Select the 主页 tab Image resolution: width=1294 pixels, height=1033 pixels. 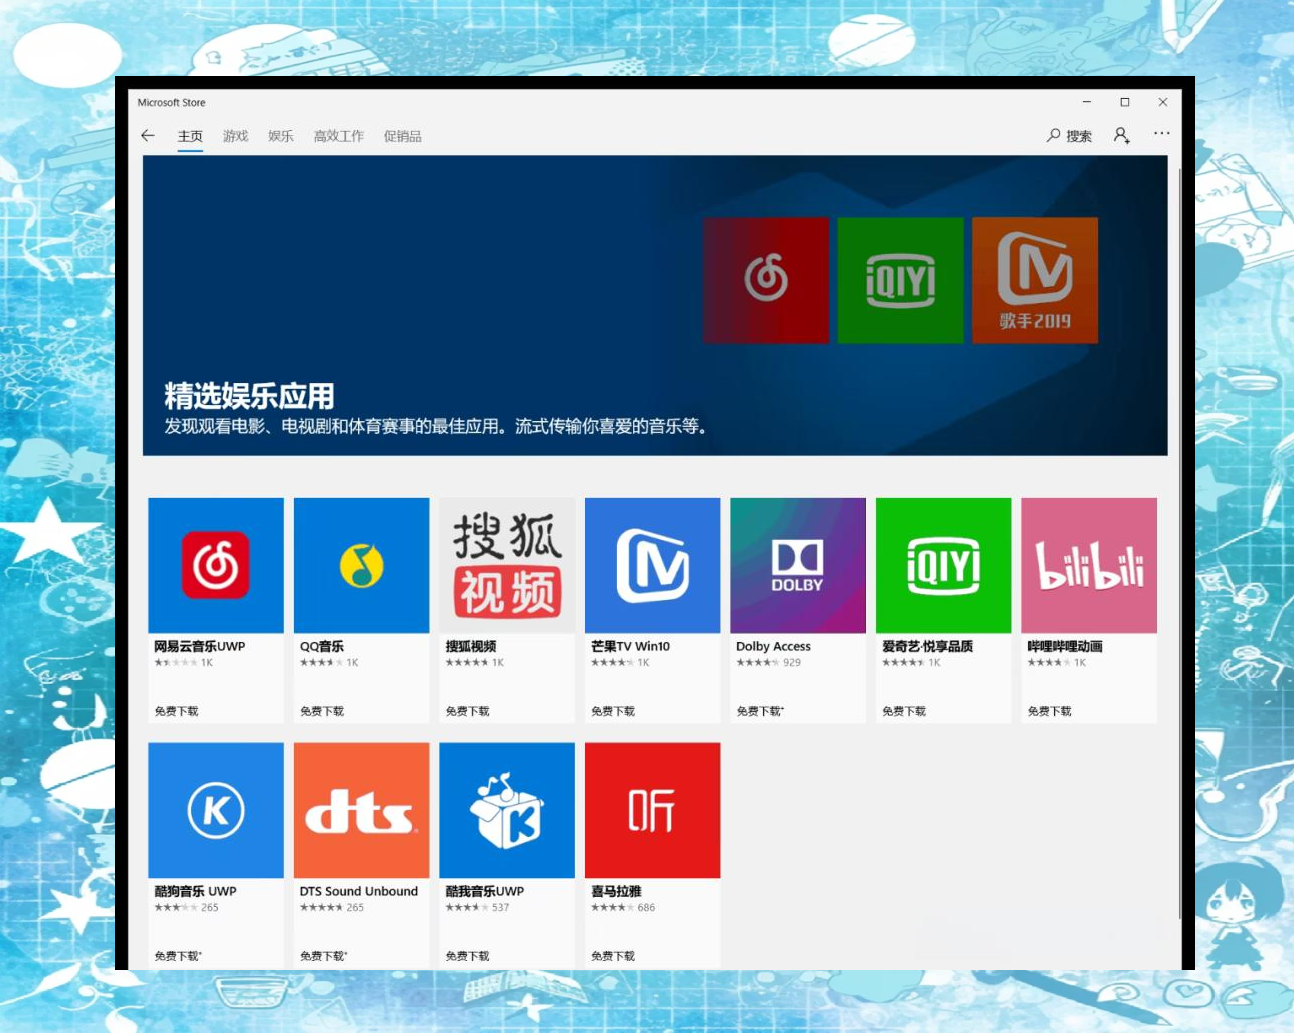coord(190,136)
